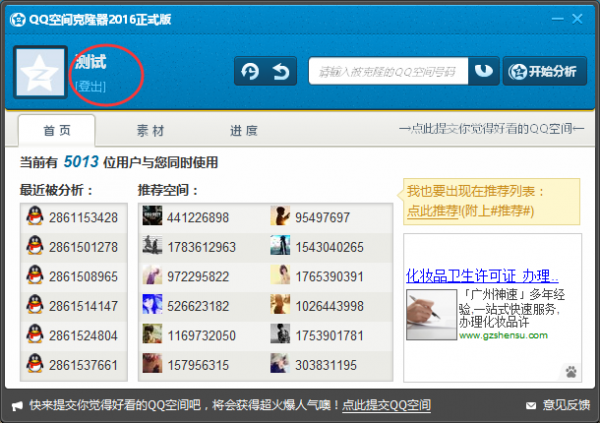Click avatar thumbnail beside 441226898
Viewport: 600px width, 423px height.
(152, 216)
